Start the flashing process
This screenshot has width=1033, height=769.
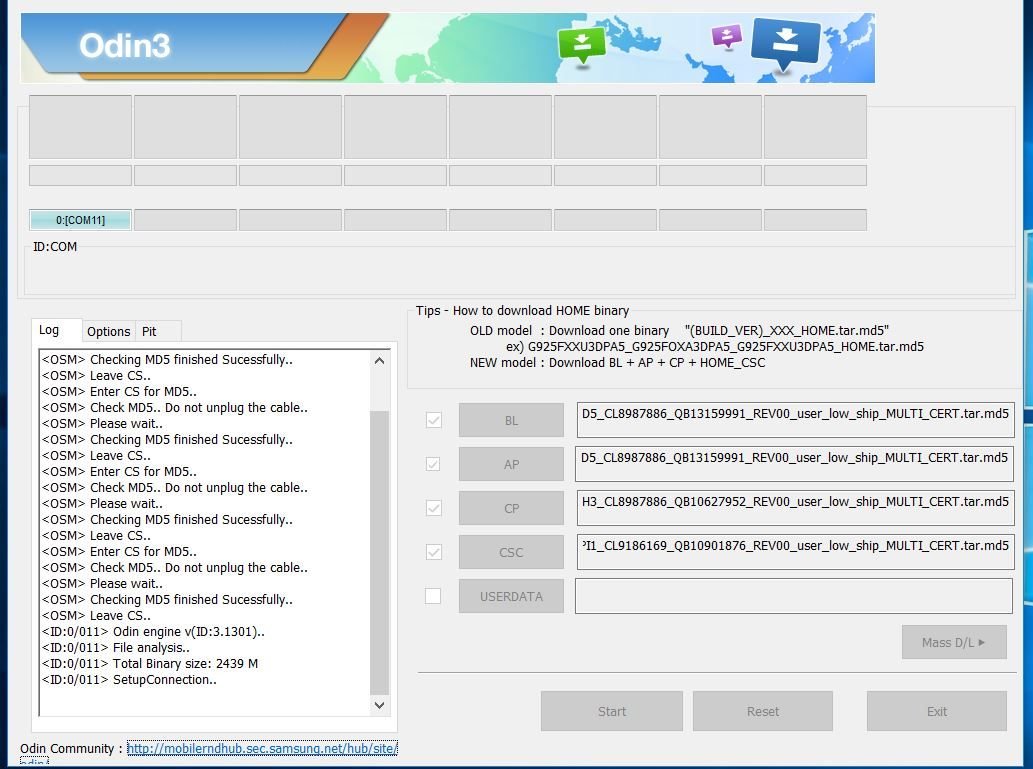coord(611,711)
